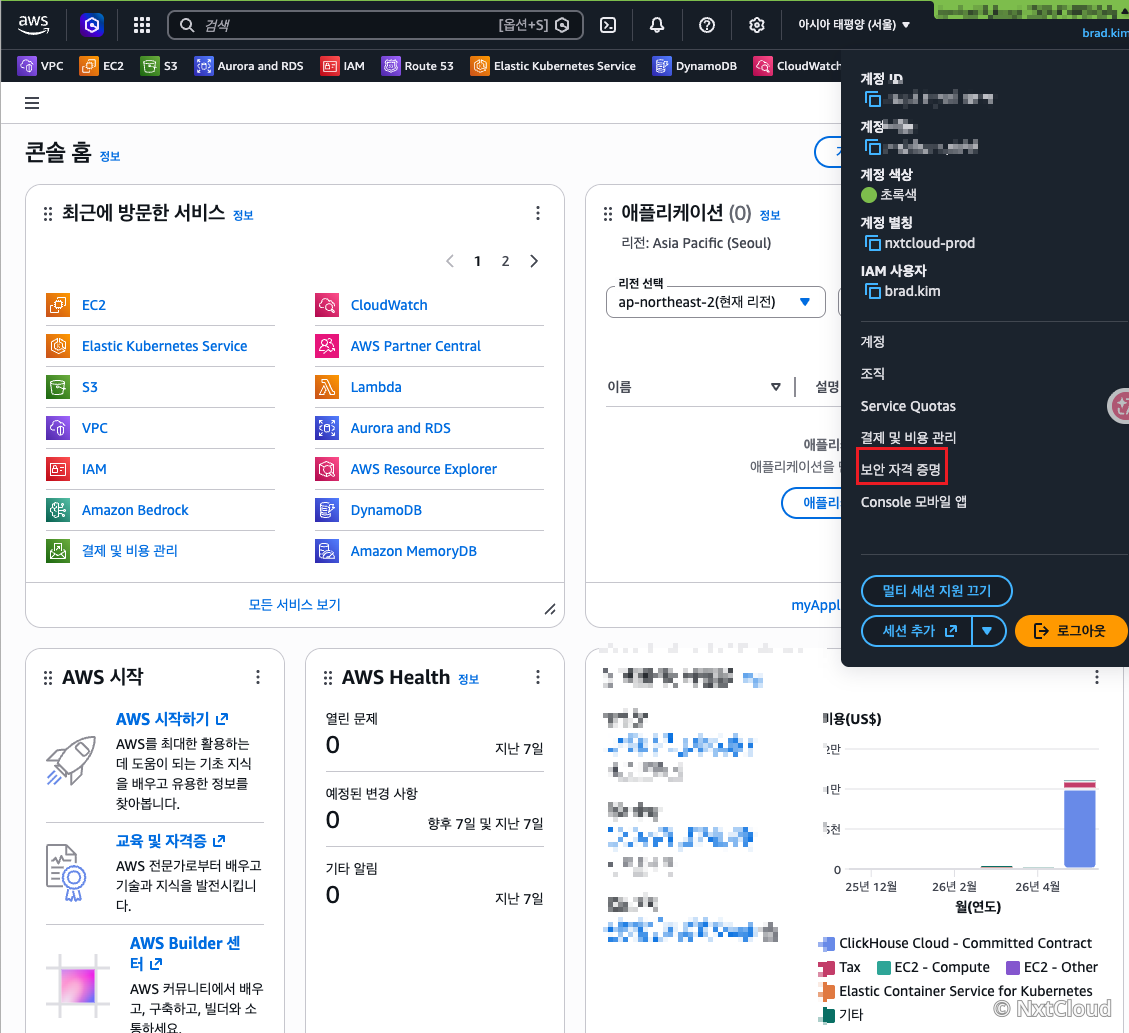Viewport: 1129px width, 1033px height.
Task: Click the resize handle of recent services widget
Action: click(550, 610)
